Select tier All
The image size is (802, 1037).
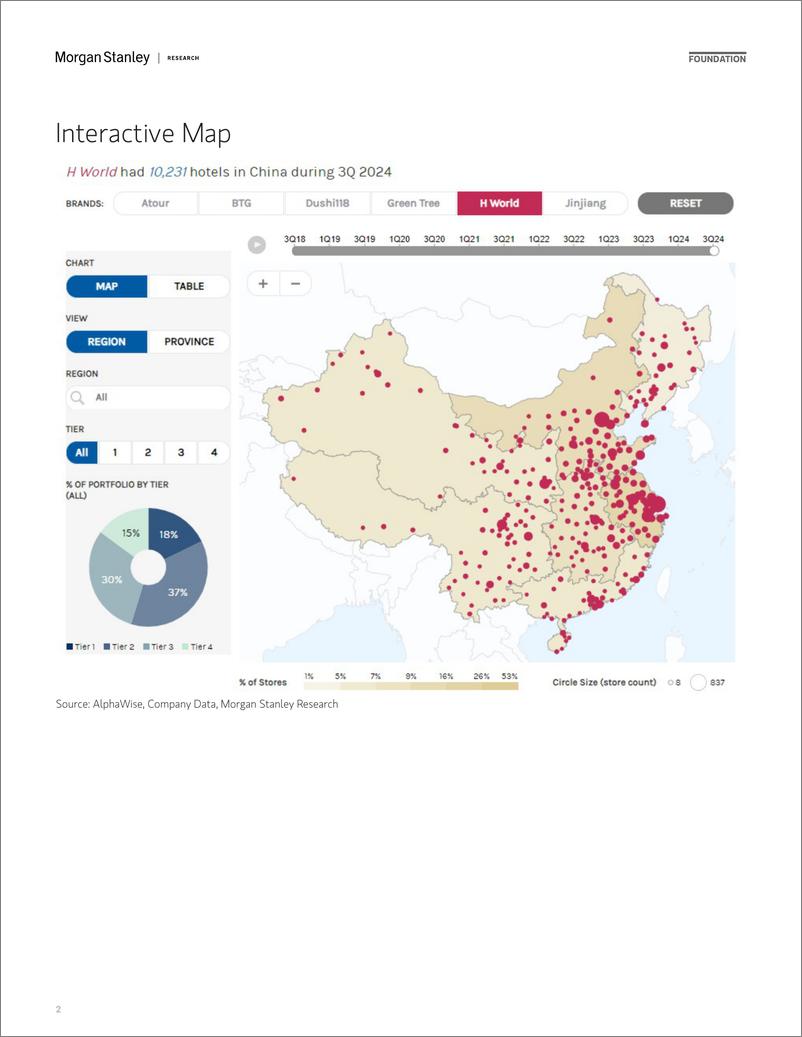pyautogui.click(x=81, y=452)
